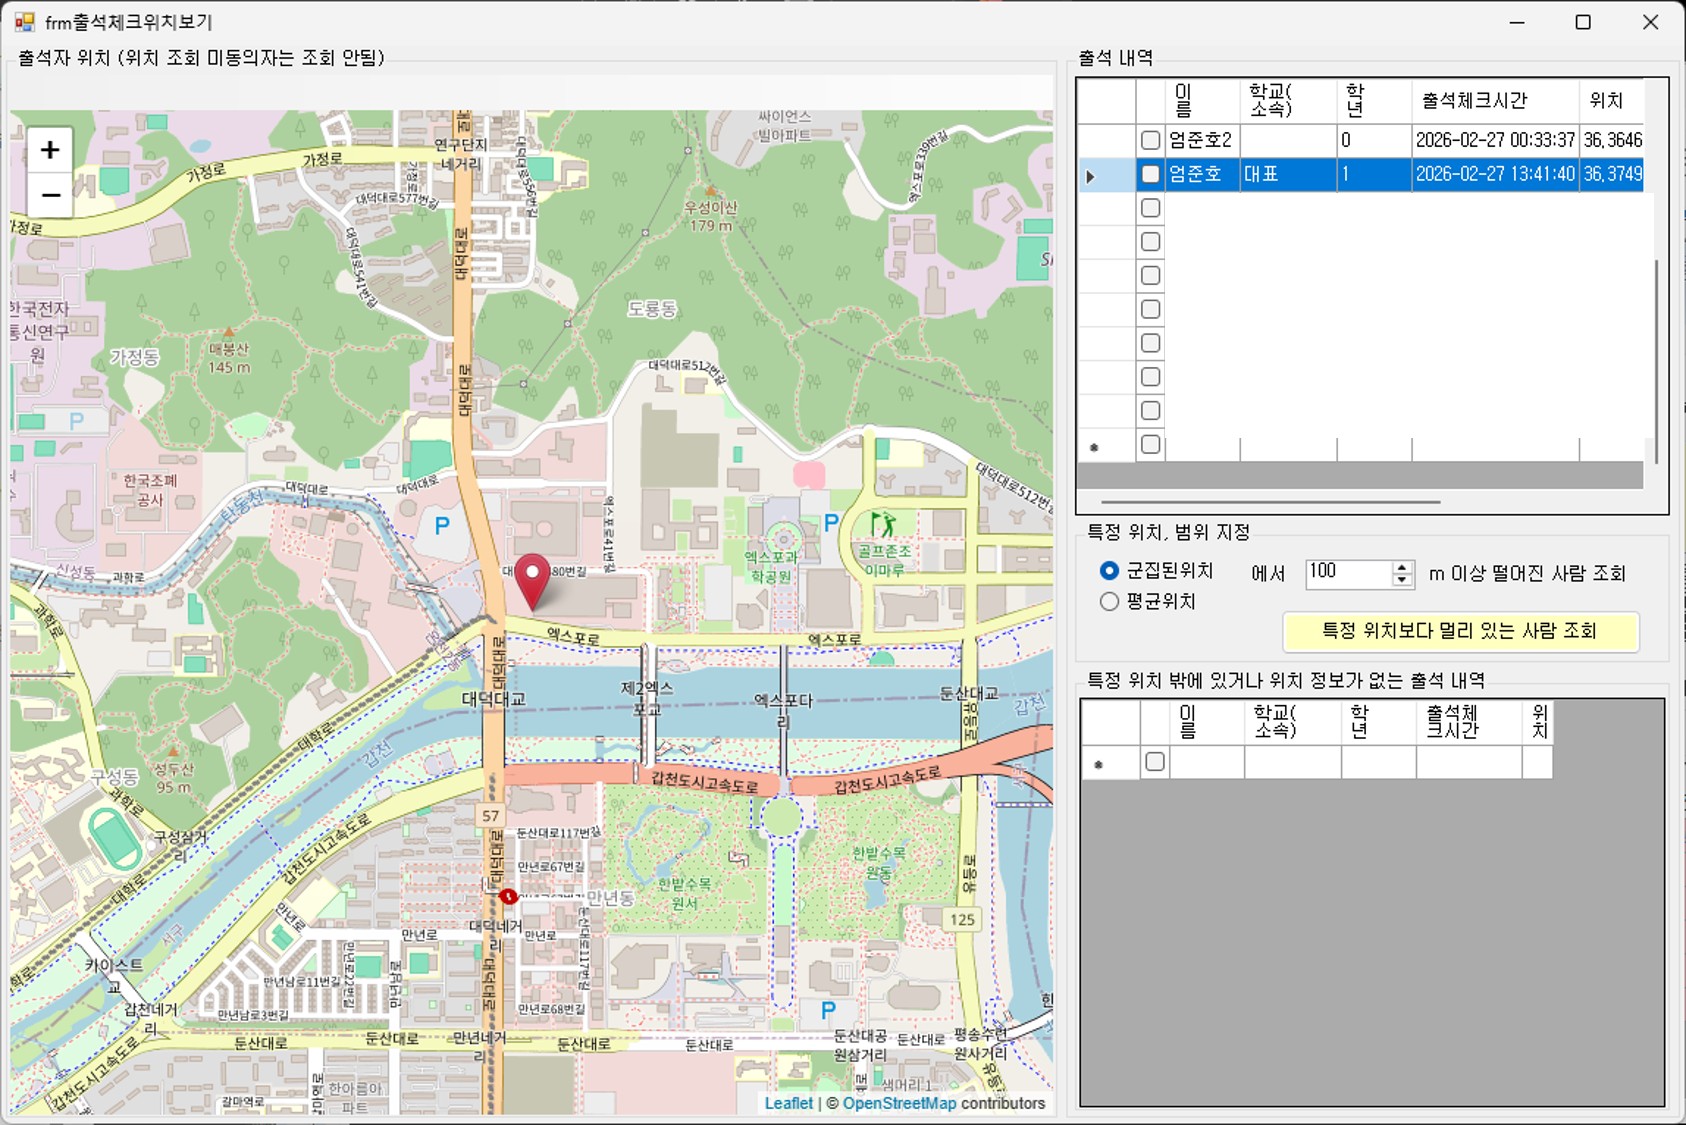Click the 학교(소속) header in the lower grid

(1293, 722)
